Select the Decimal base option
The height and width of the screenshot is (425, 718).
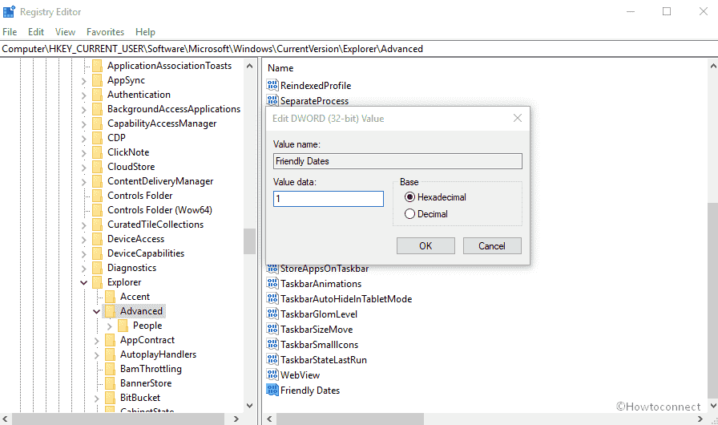[x=410, y=214]
